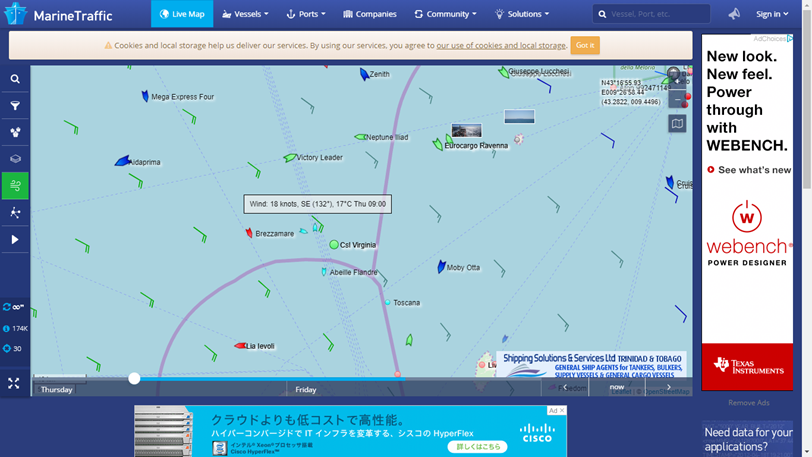This screenshot has height=457, width=812.
Task: Select the Brezzamare vessel marker
Action: 249,233
